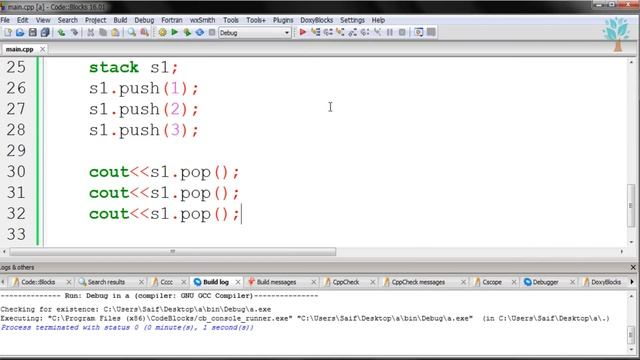
Task: Select the Build log tab
Action: click(x=216, y=282)
